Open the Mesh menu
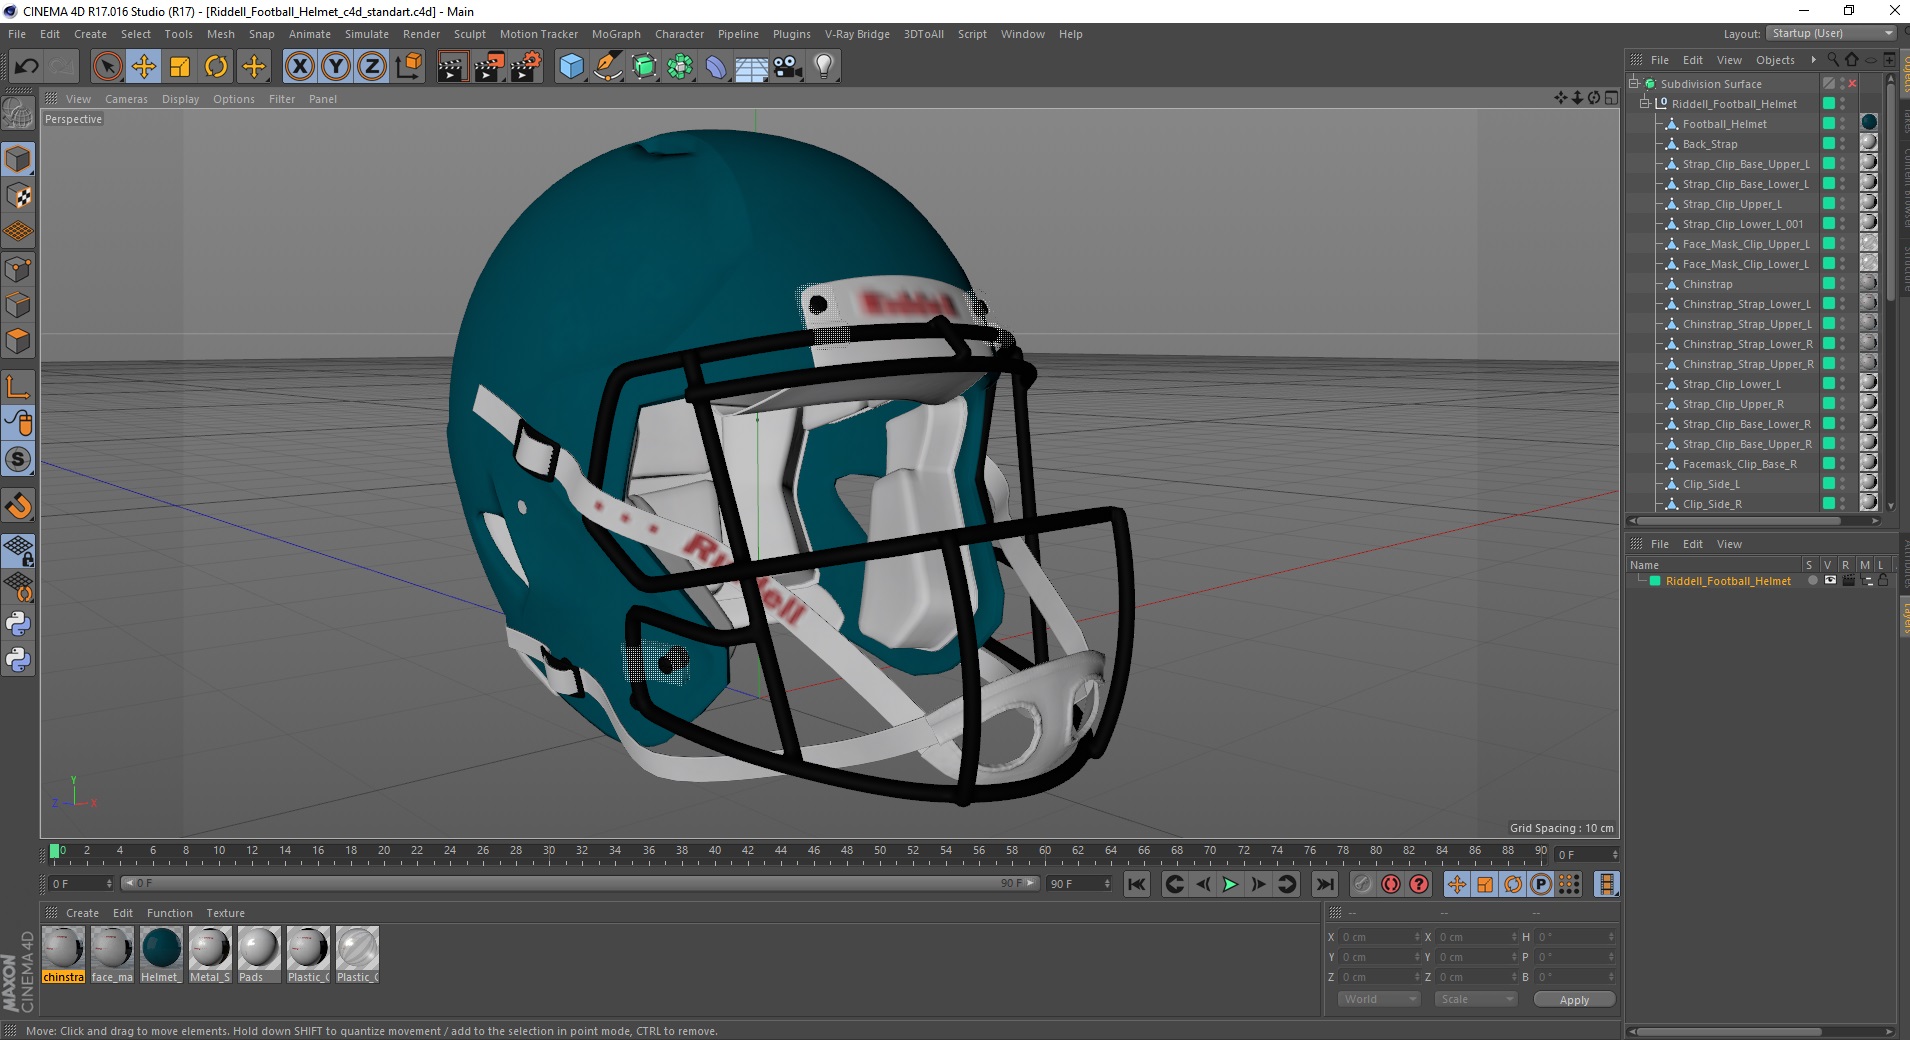1910x1040 pixels. click(220, 34)
